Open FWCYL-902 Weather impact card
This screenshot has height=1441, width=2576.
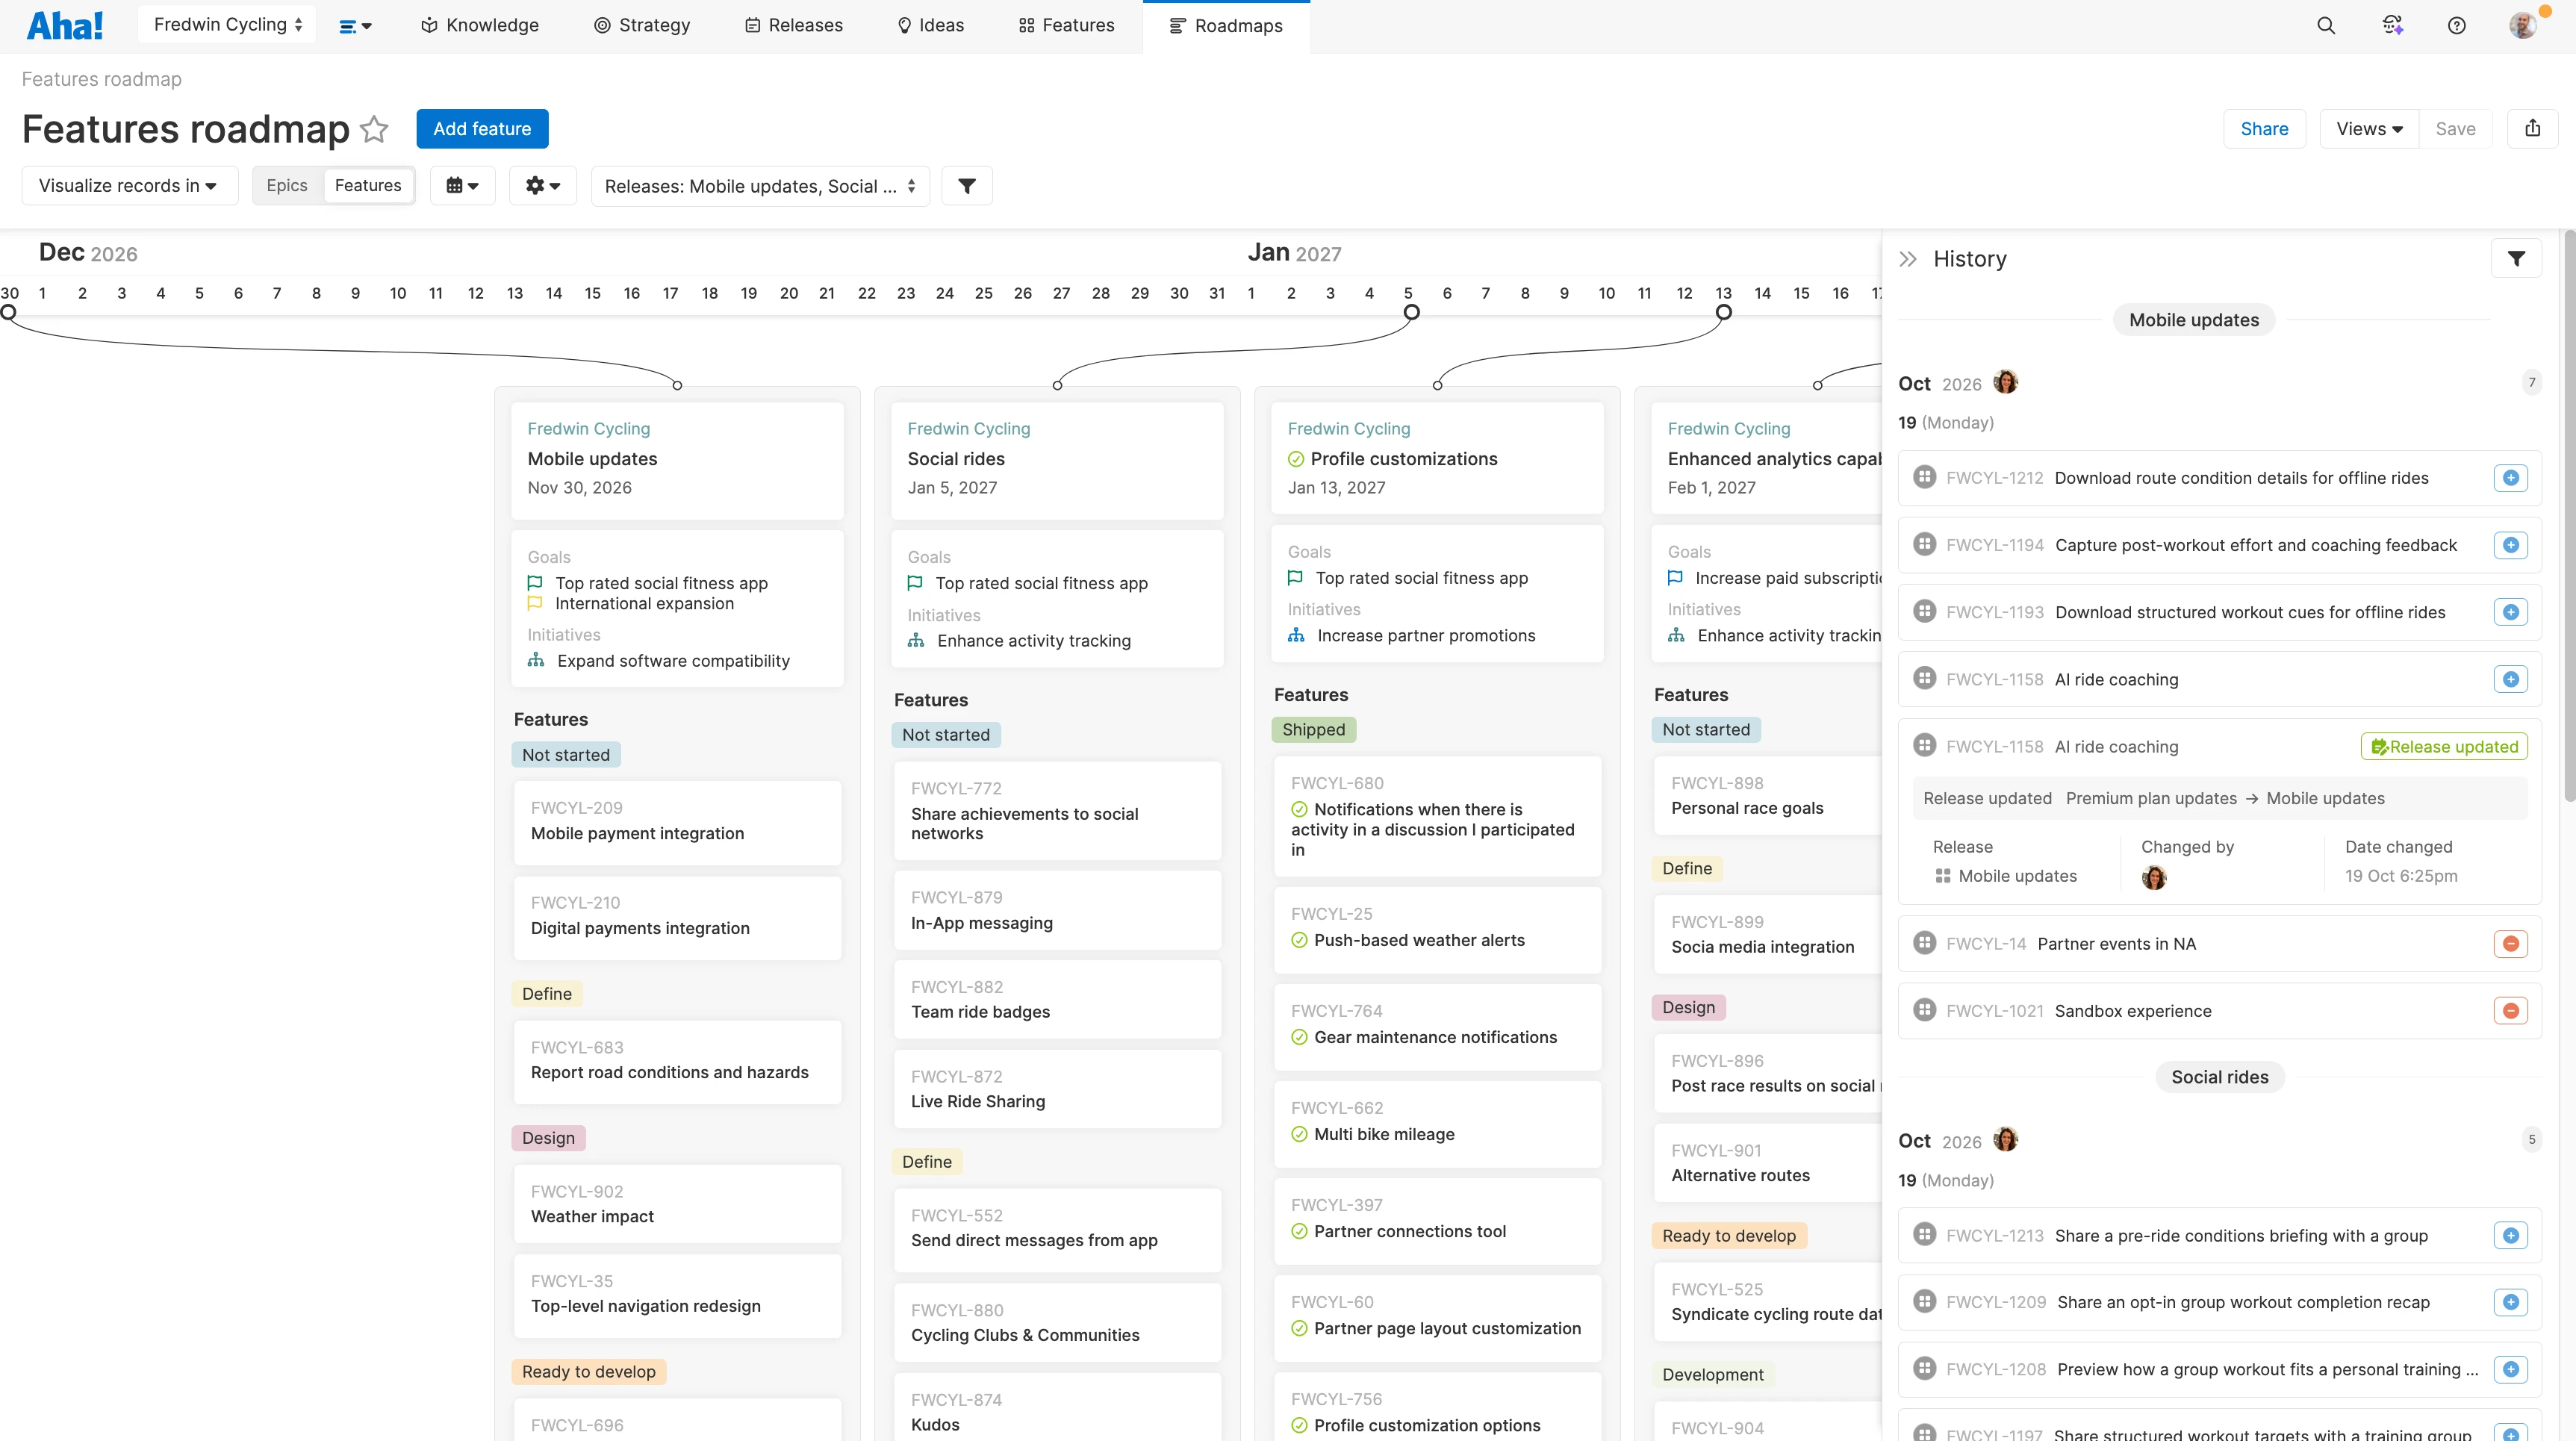click(x=677, y=1204)
